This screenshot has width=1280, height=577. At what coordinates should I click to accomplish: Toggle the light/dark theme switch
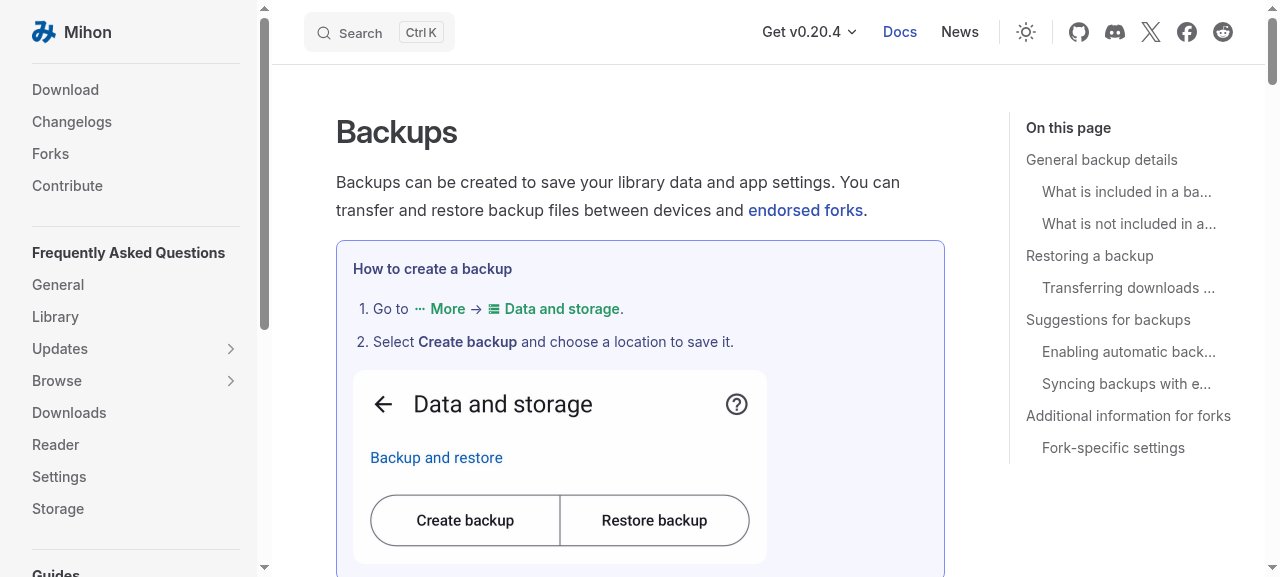click(x=1026, y=32)
